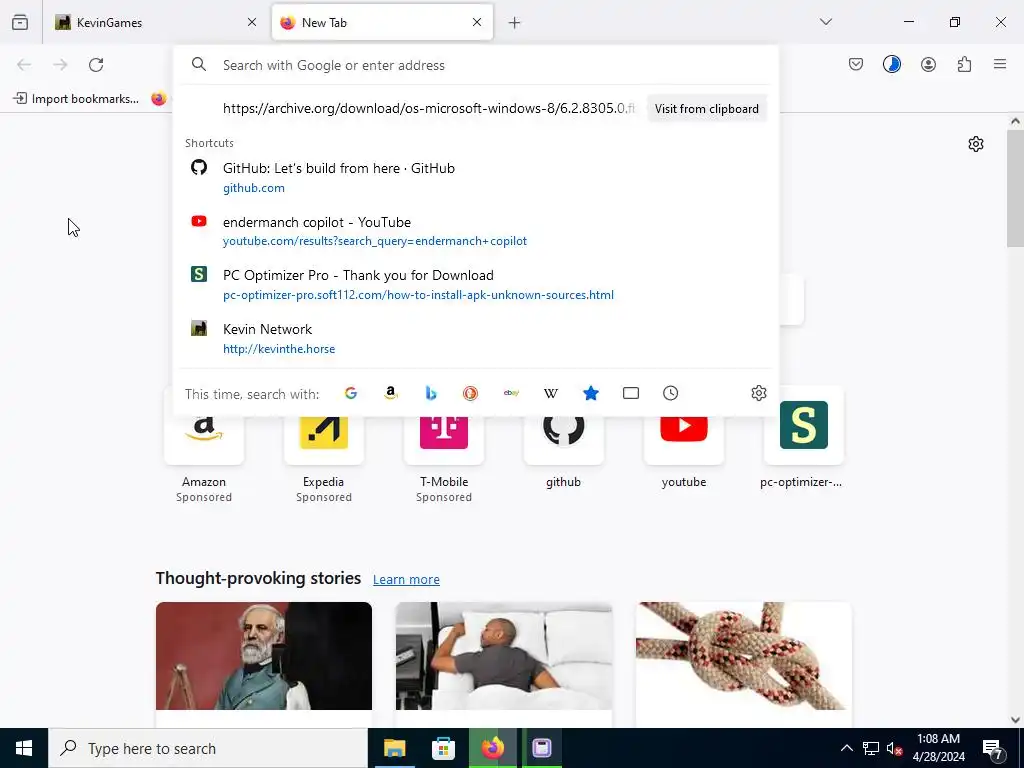The width and height of the screenshot is (1024, 768).
Task: Open notification center with 7 notifications
Action: (x=993, y=748)
